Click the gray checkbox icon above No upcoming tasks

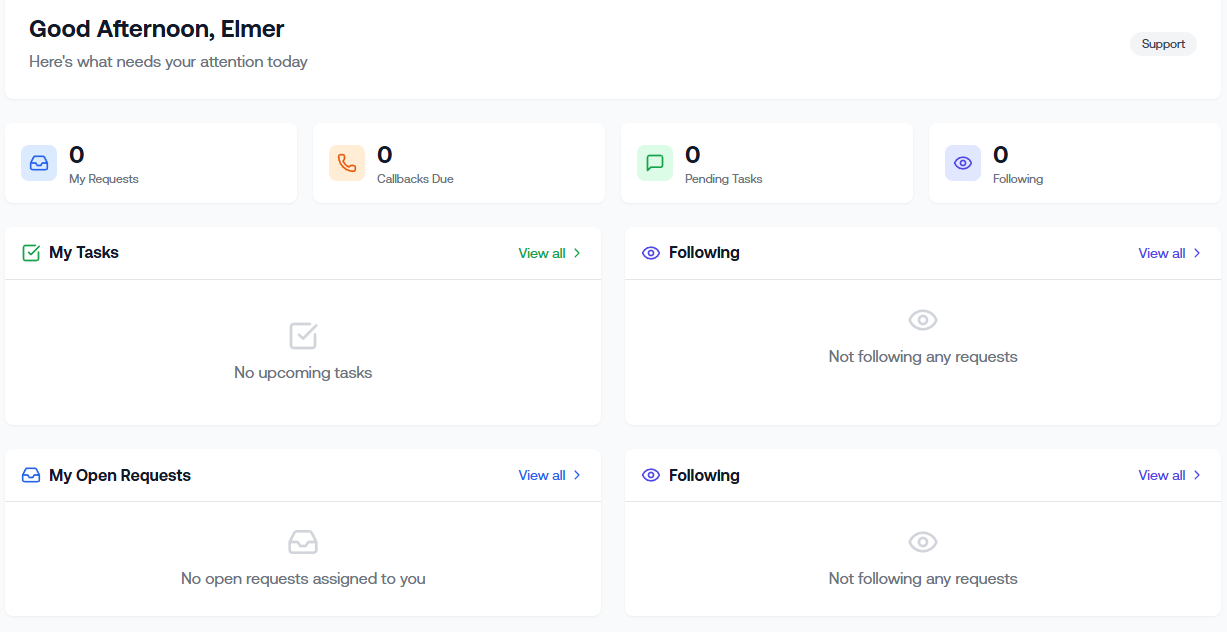[x=303, y=336]
